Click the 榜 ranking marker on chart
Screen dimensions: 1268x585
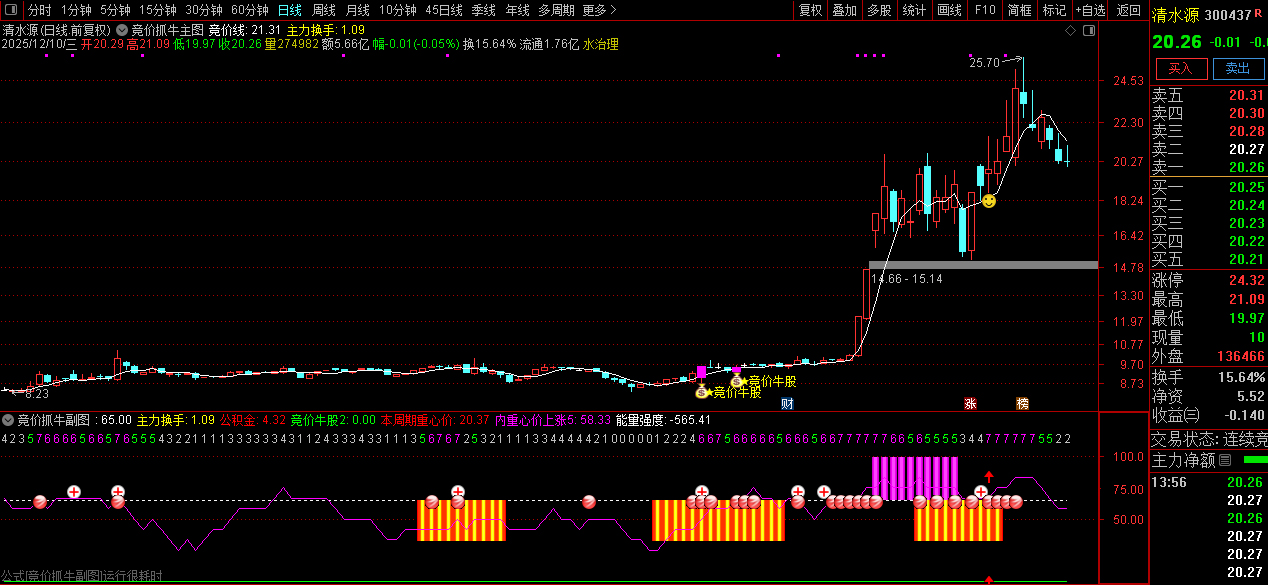(1022, 404)
